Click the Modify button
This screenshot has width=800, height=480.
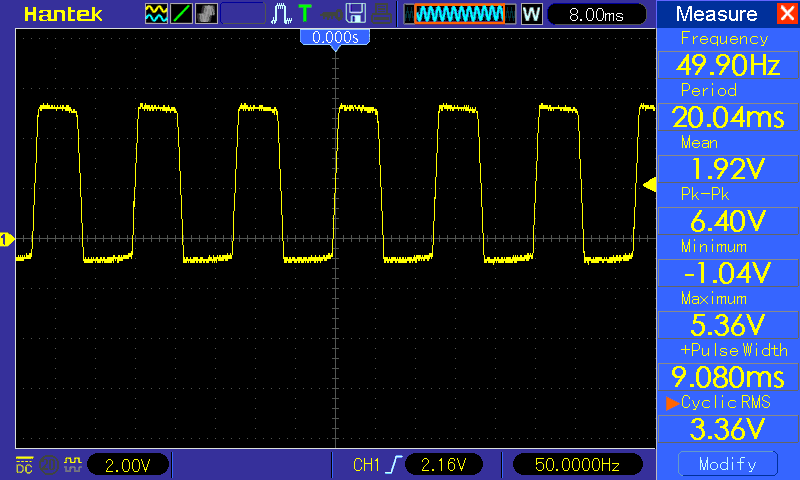pos(728,464)
